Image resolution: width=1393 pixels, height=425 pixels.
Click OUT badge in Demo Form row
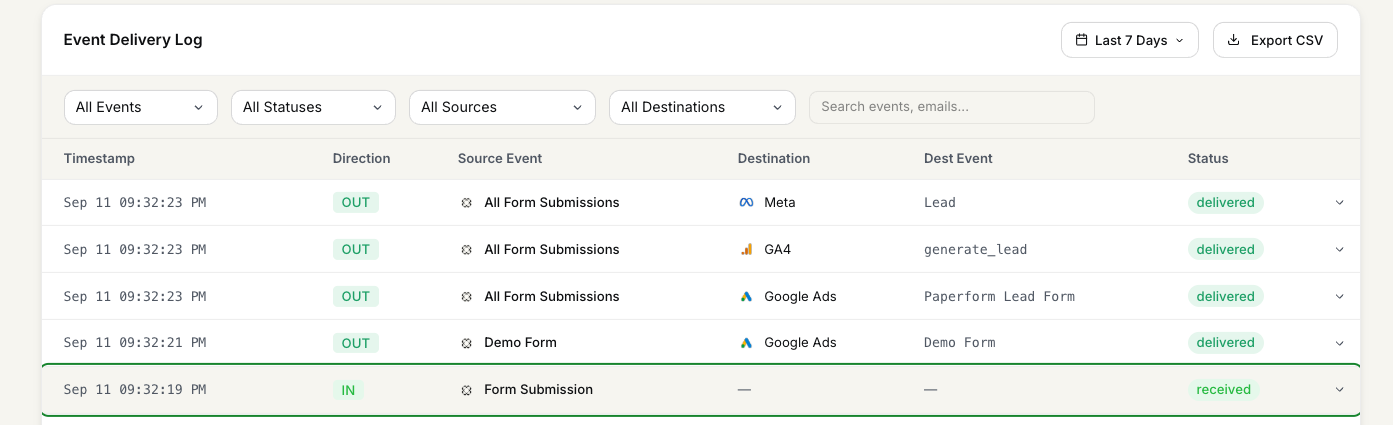356,343
